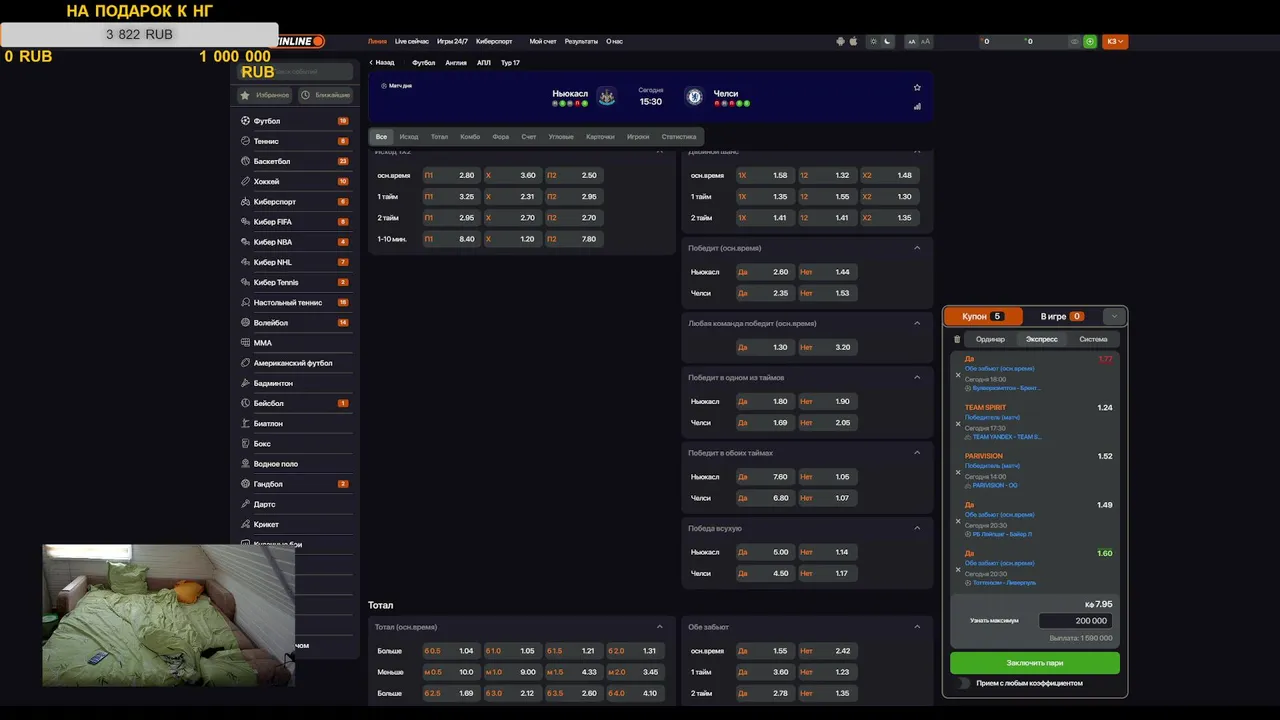
Task: Collapse Любая команда победит market section
Action: point(917,323)
